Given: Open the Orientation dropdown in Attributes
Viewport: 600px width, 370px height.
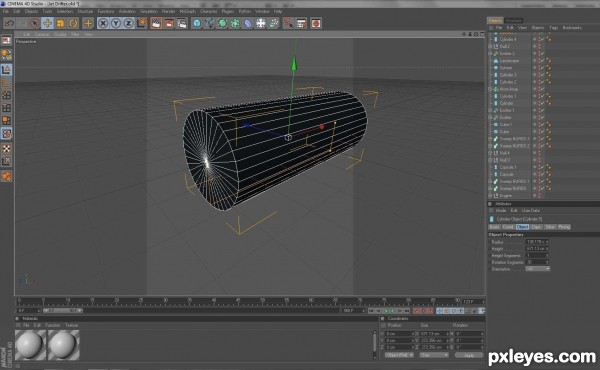Looking at the screenshot, I should (538, 269).
